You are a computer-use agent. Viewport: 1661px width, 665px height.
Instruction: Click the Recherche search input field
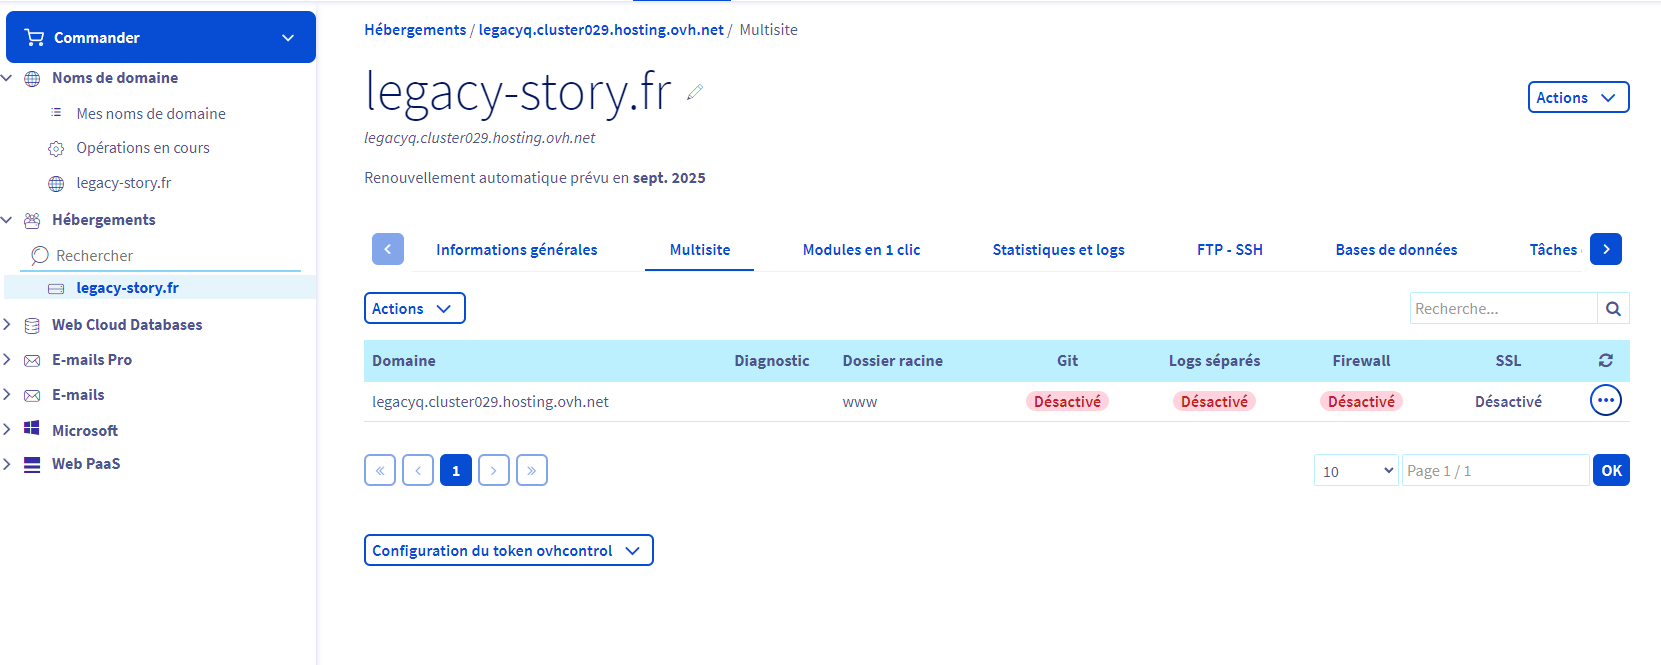[1503, 309]
